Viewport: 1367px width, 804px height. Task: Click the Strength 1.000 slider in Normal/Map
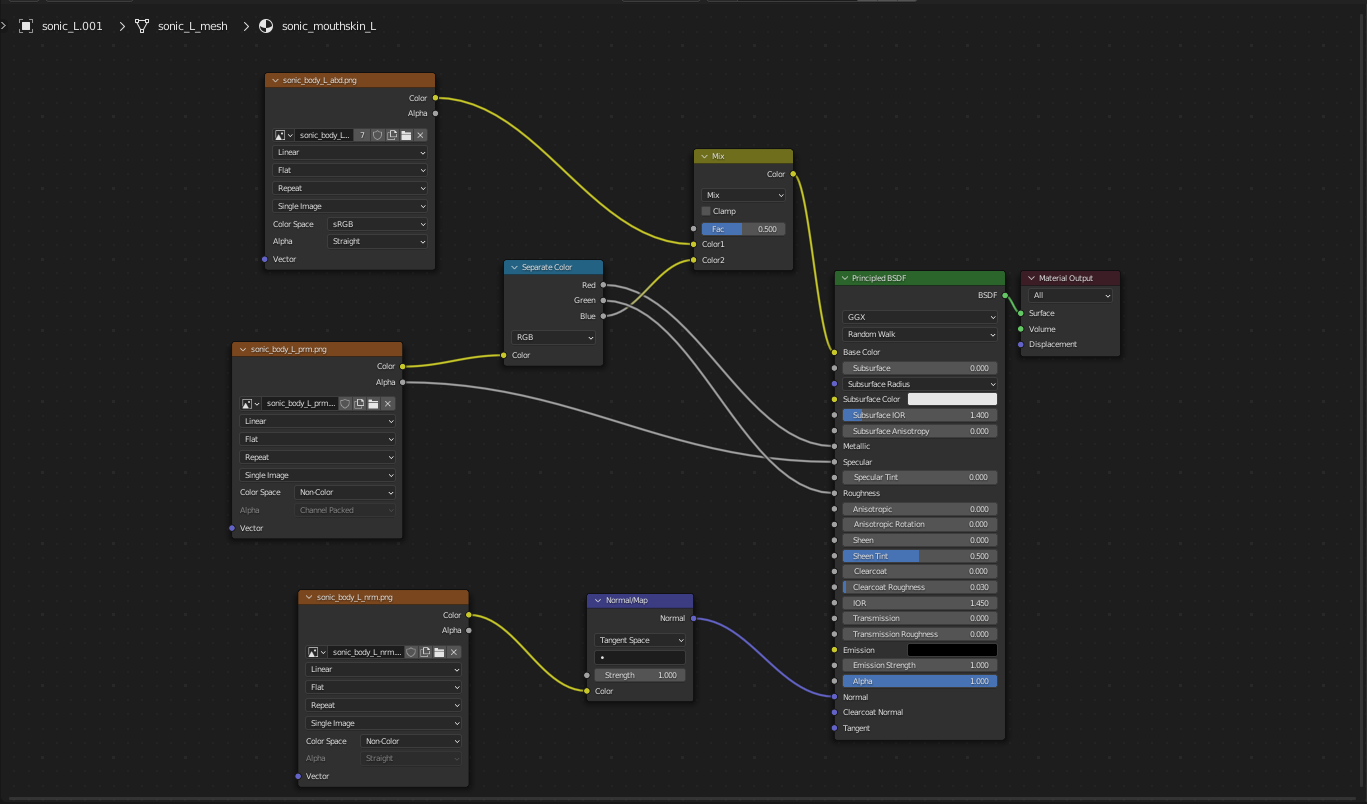(640, 675)
